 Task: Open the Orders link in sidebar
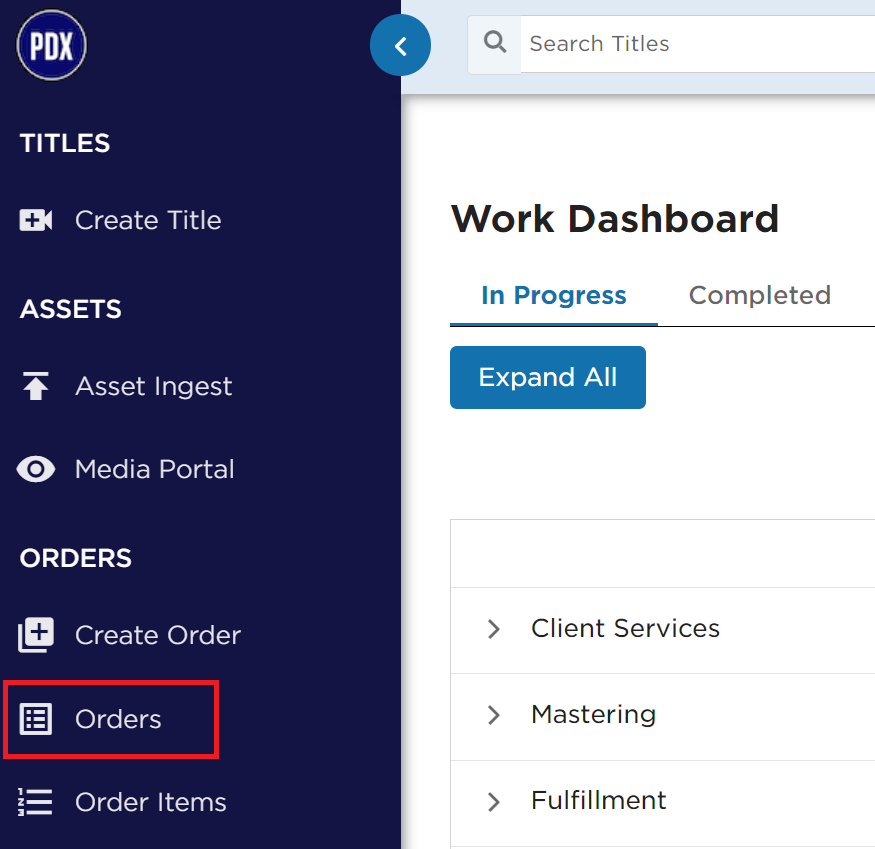(x=118, y=719)
